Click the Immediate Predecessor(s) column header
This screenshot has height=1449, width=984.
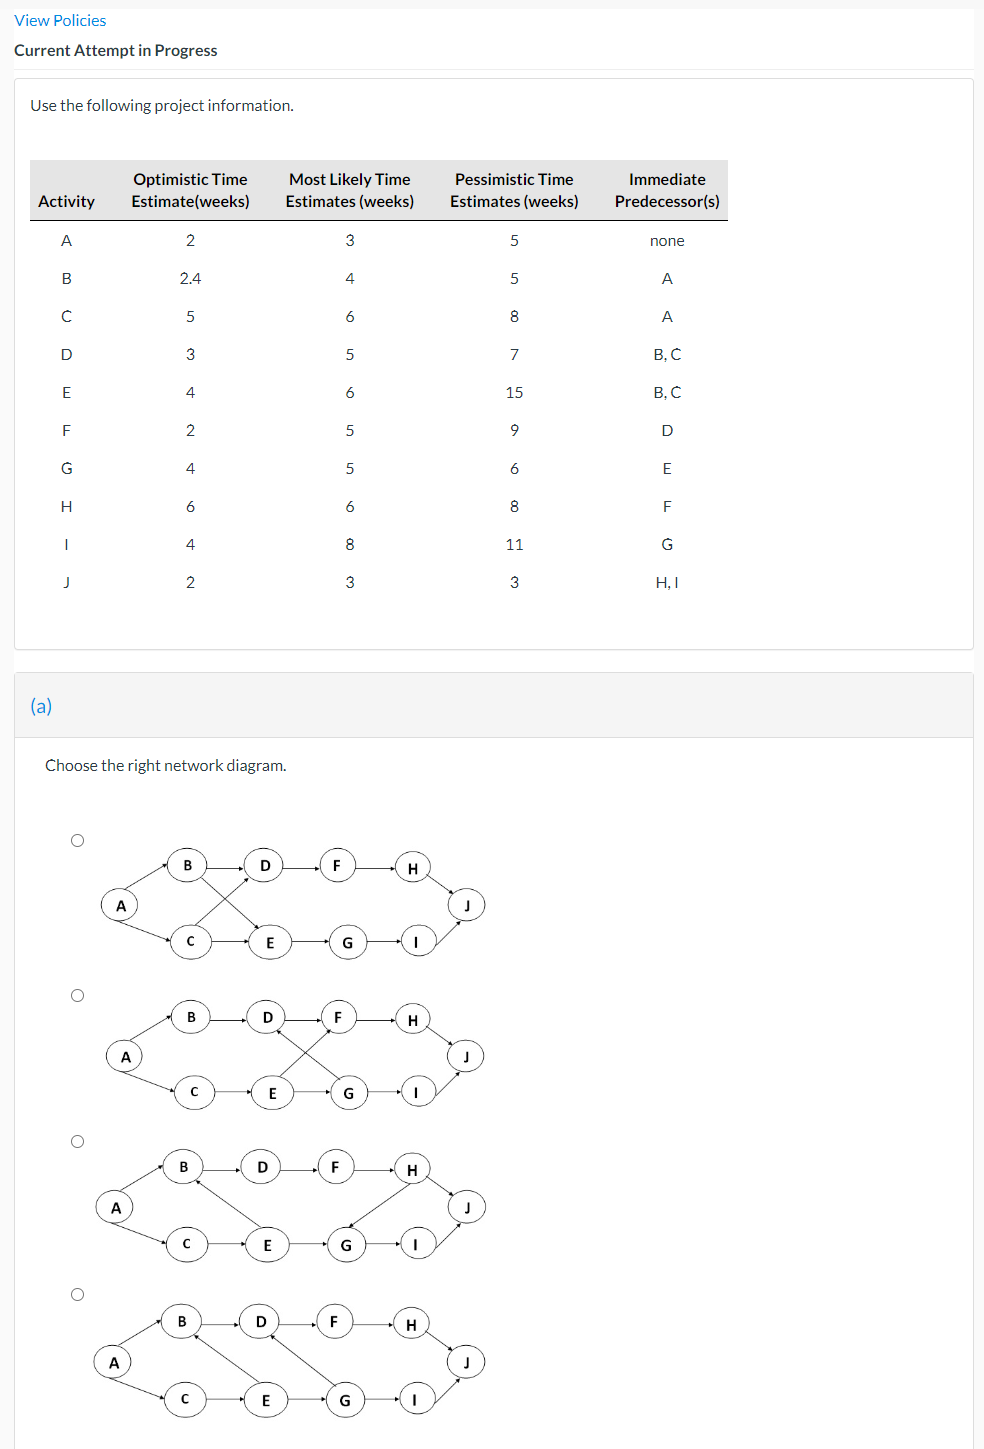click(666, 190)
